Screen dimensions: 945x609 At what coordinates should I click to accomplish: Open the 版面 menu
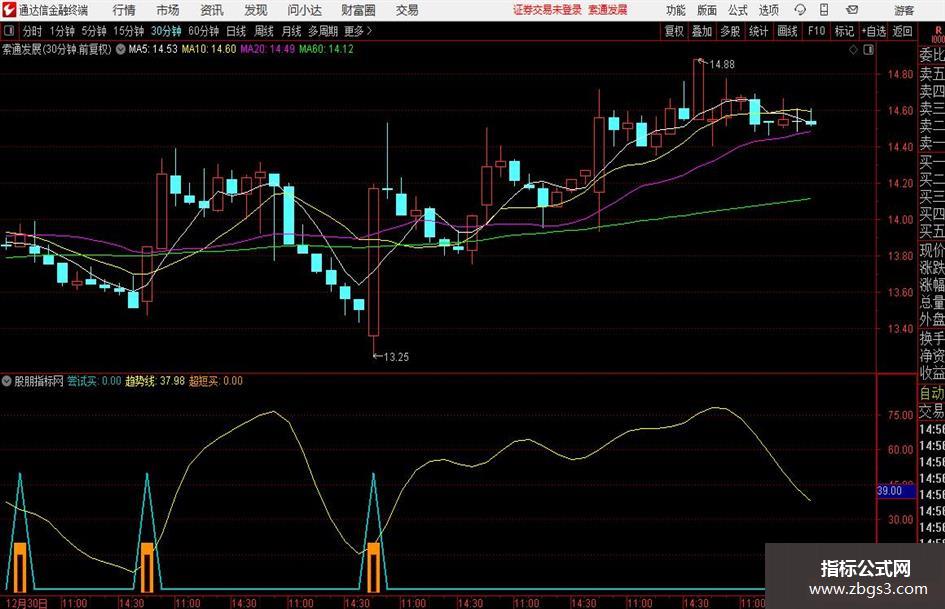pos(706,10)
